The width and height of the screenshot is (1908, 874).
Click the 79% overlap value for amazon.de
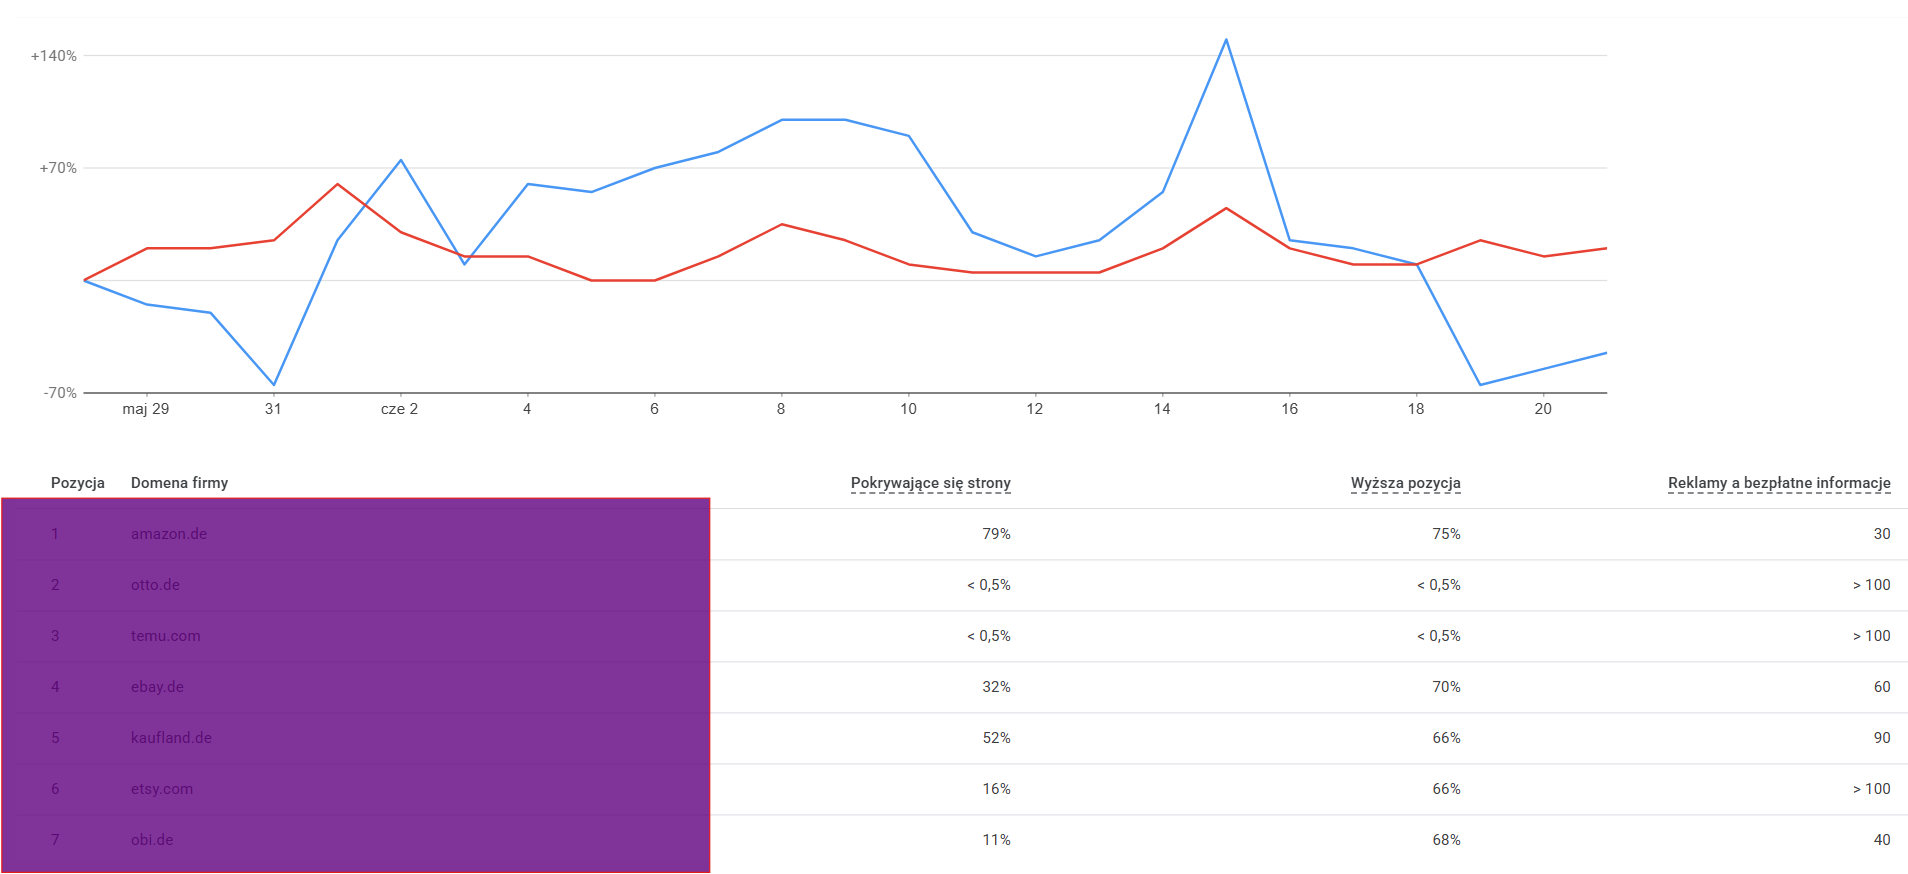[996, 534]
